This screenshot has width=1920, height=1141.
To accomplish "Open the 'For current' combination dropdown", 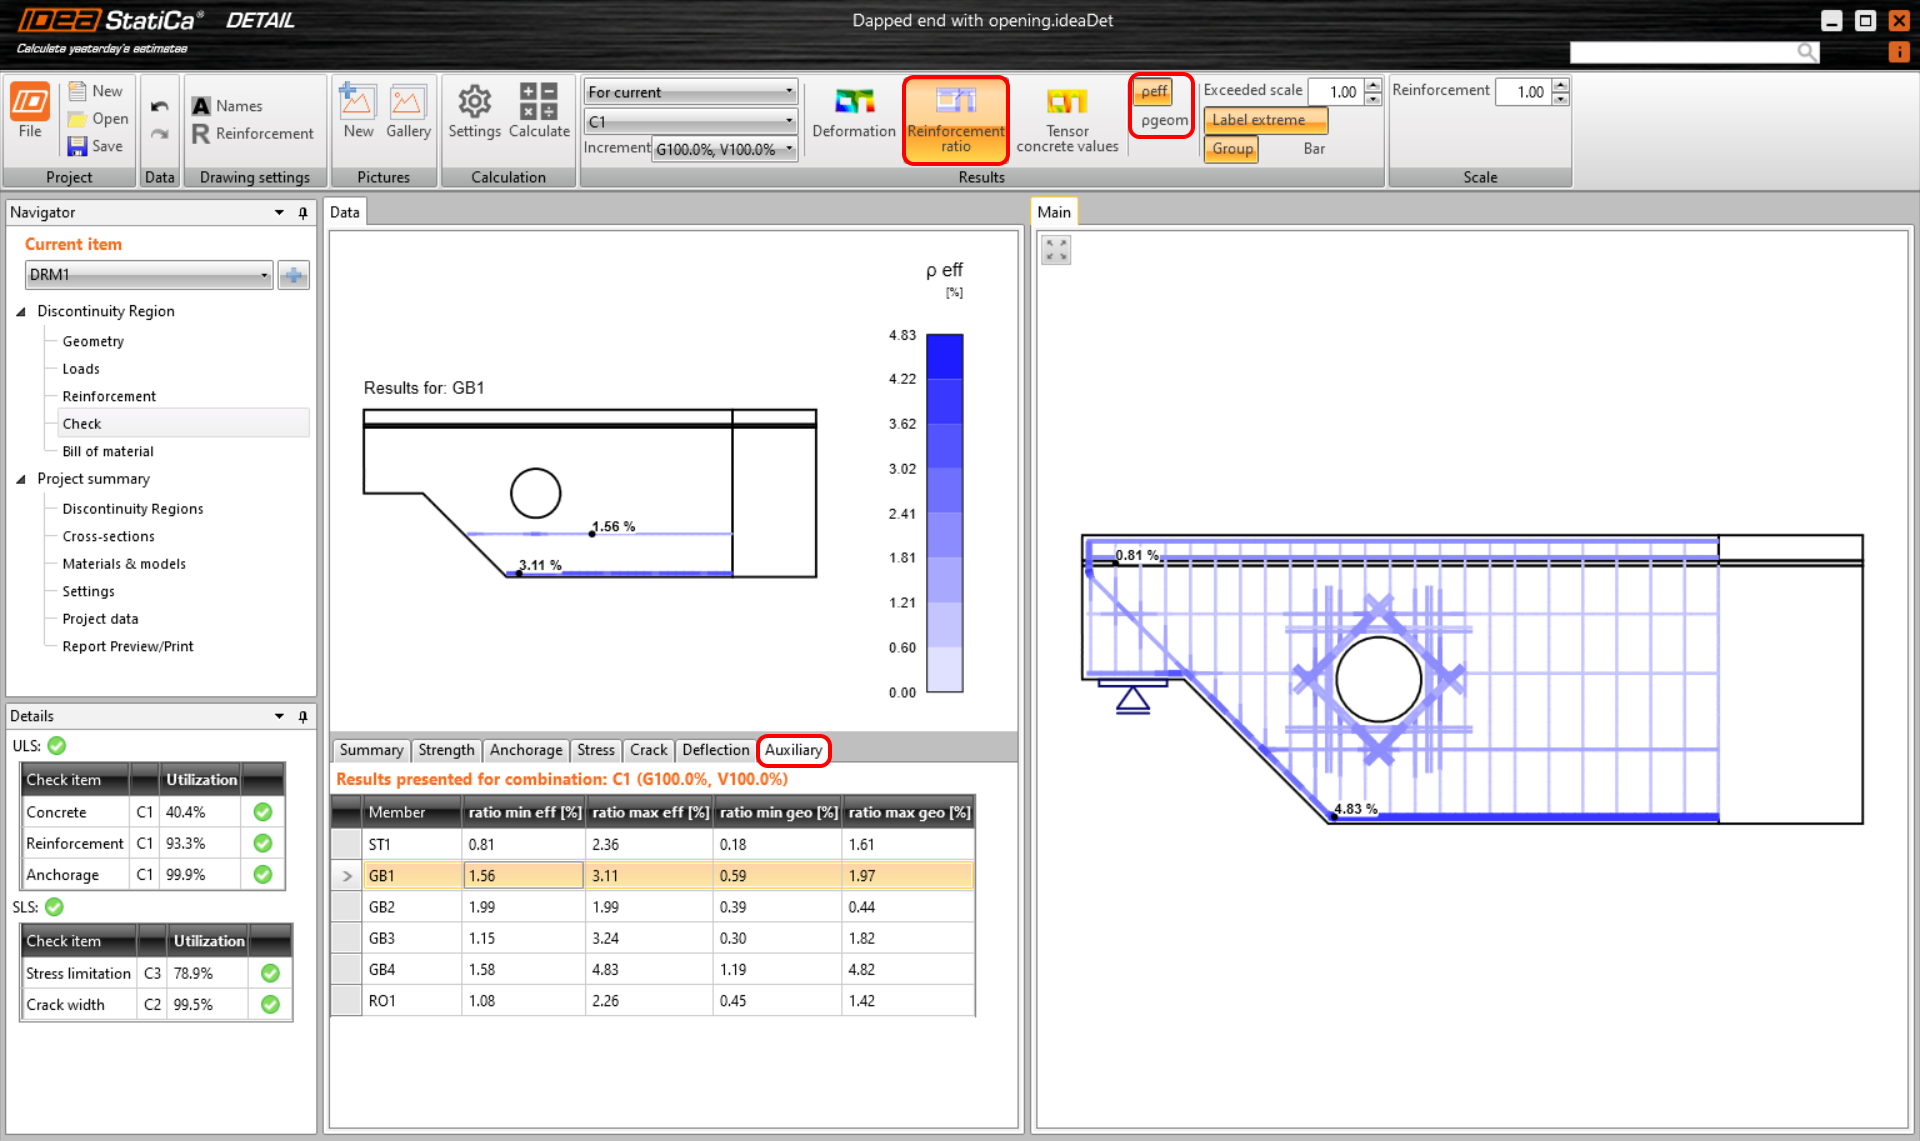I will click(789, 91).
